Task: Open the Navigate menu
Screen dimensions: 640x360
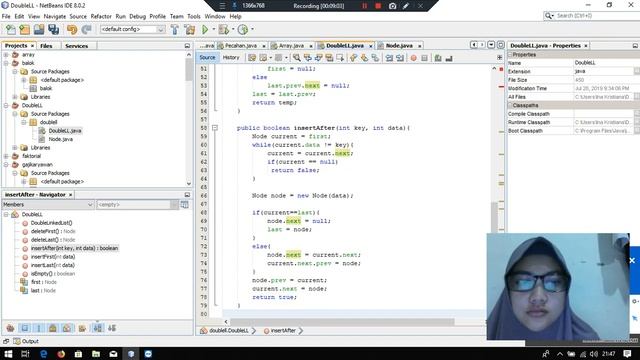Action: point(55,16)
